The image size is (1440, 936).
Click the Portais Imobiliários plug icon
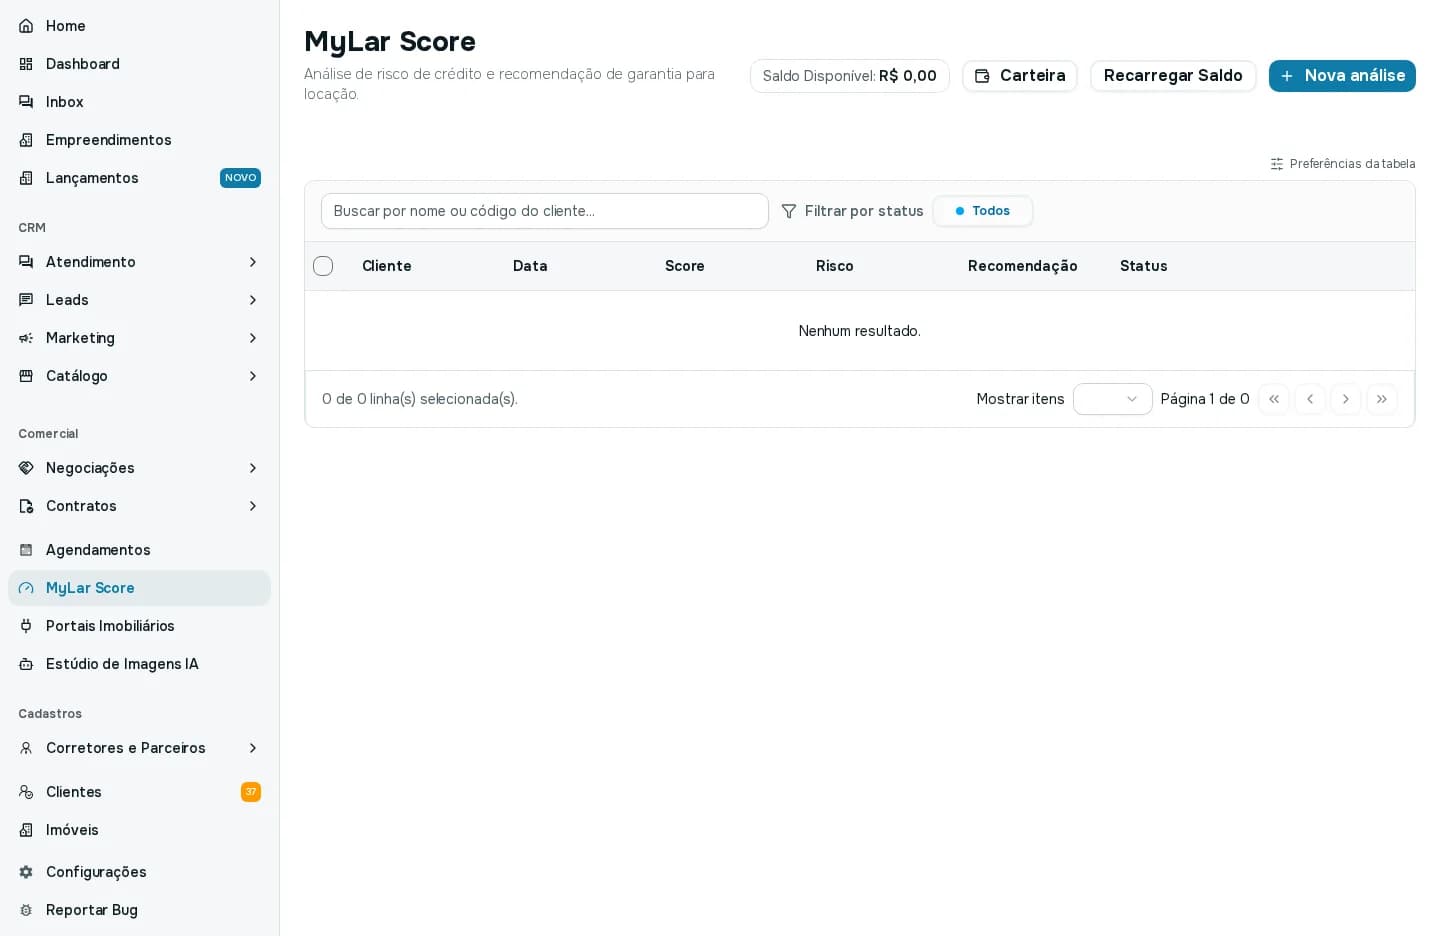click(x=26, y=626)
